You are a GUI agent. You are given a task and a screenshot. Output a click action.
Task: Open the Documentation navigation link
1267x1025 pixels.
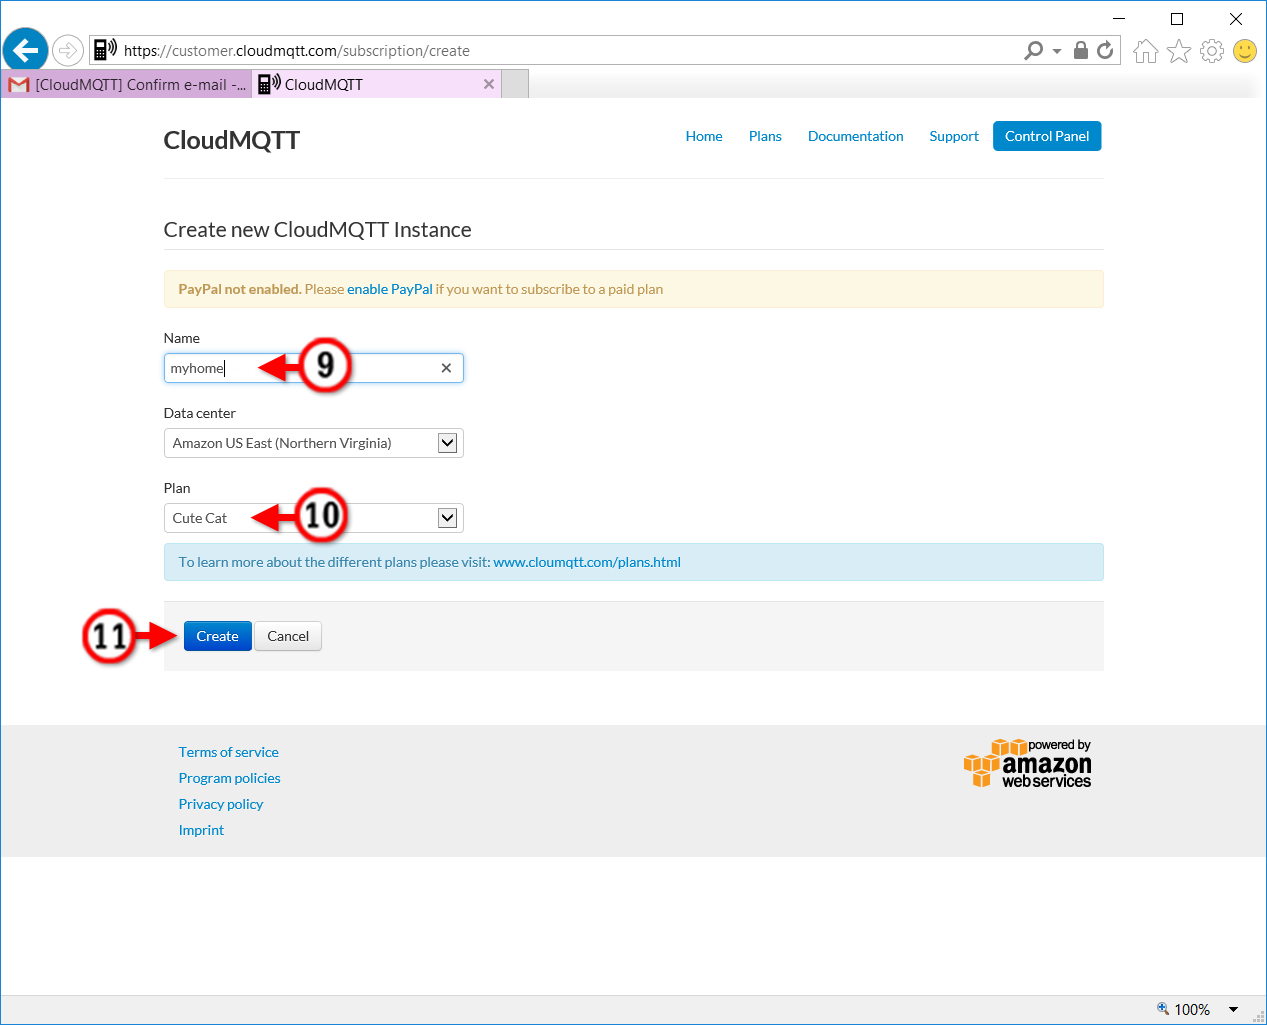point(855,136)
